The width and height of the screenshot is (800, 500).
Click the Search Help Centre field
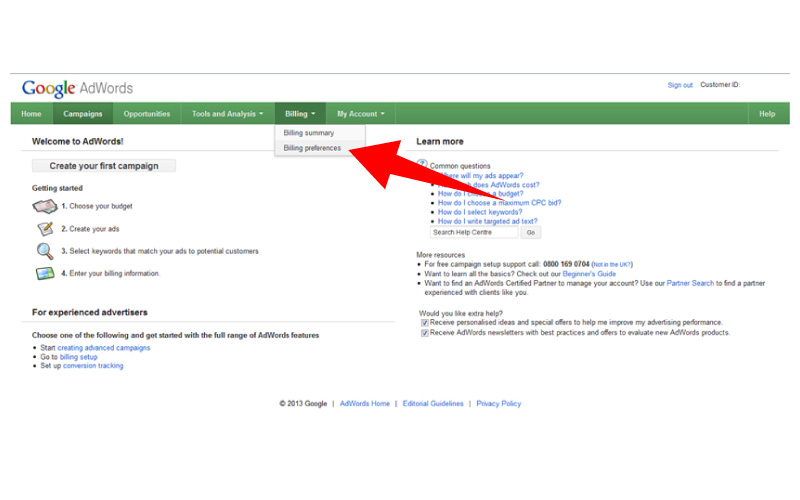(474, 233)
